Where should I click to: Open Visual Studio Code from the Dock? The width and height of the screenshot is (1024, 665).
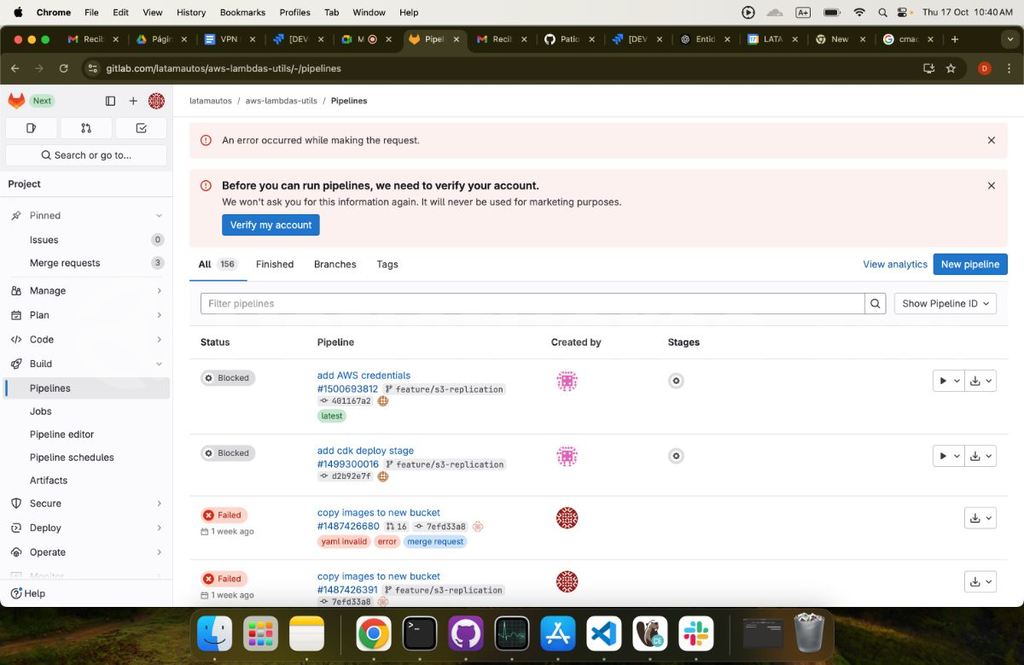pyautogui.click(x=603, y=634)
